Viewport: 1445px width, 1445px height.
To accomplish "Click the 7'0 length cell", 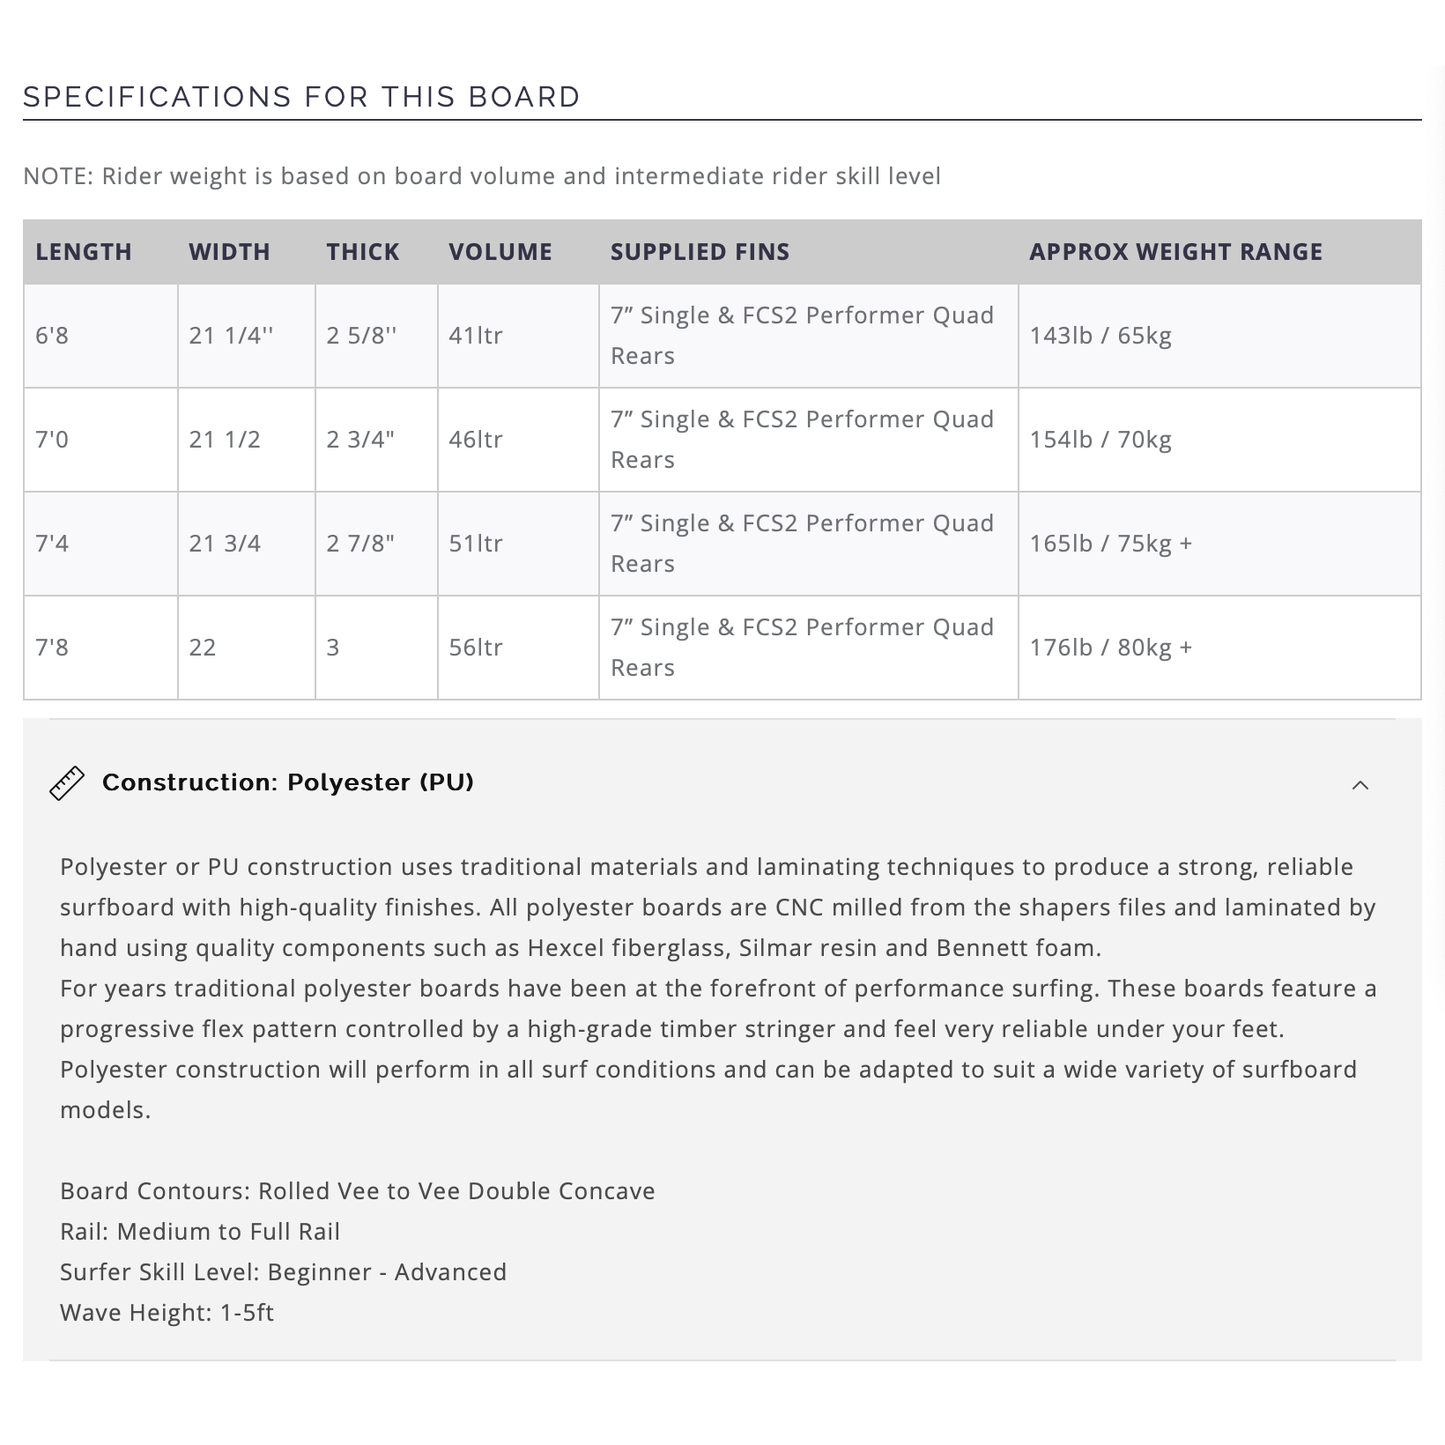I will coord(52,440).
